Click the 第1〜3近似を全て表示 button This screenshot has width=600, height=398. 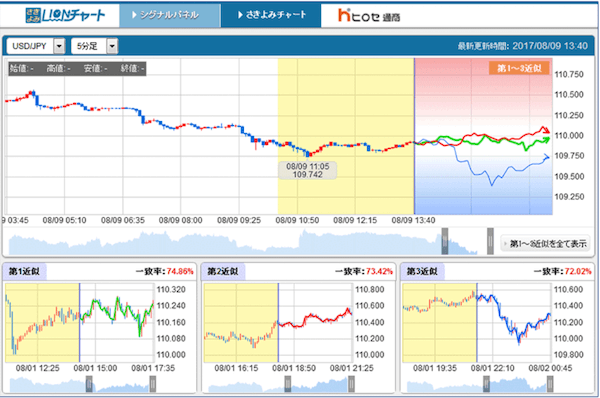click(545, 243)
